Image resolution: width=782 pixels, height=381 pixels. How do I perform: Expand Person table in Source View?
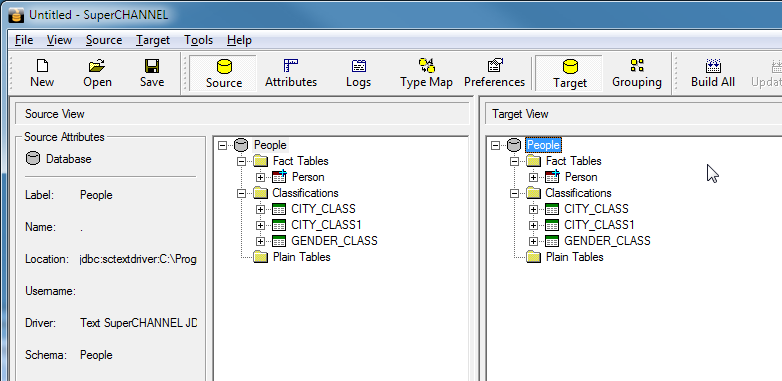pyautogui.click(x=260, y=177)
